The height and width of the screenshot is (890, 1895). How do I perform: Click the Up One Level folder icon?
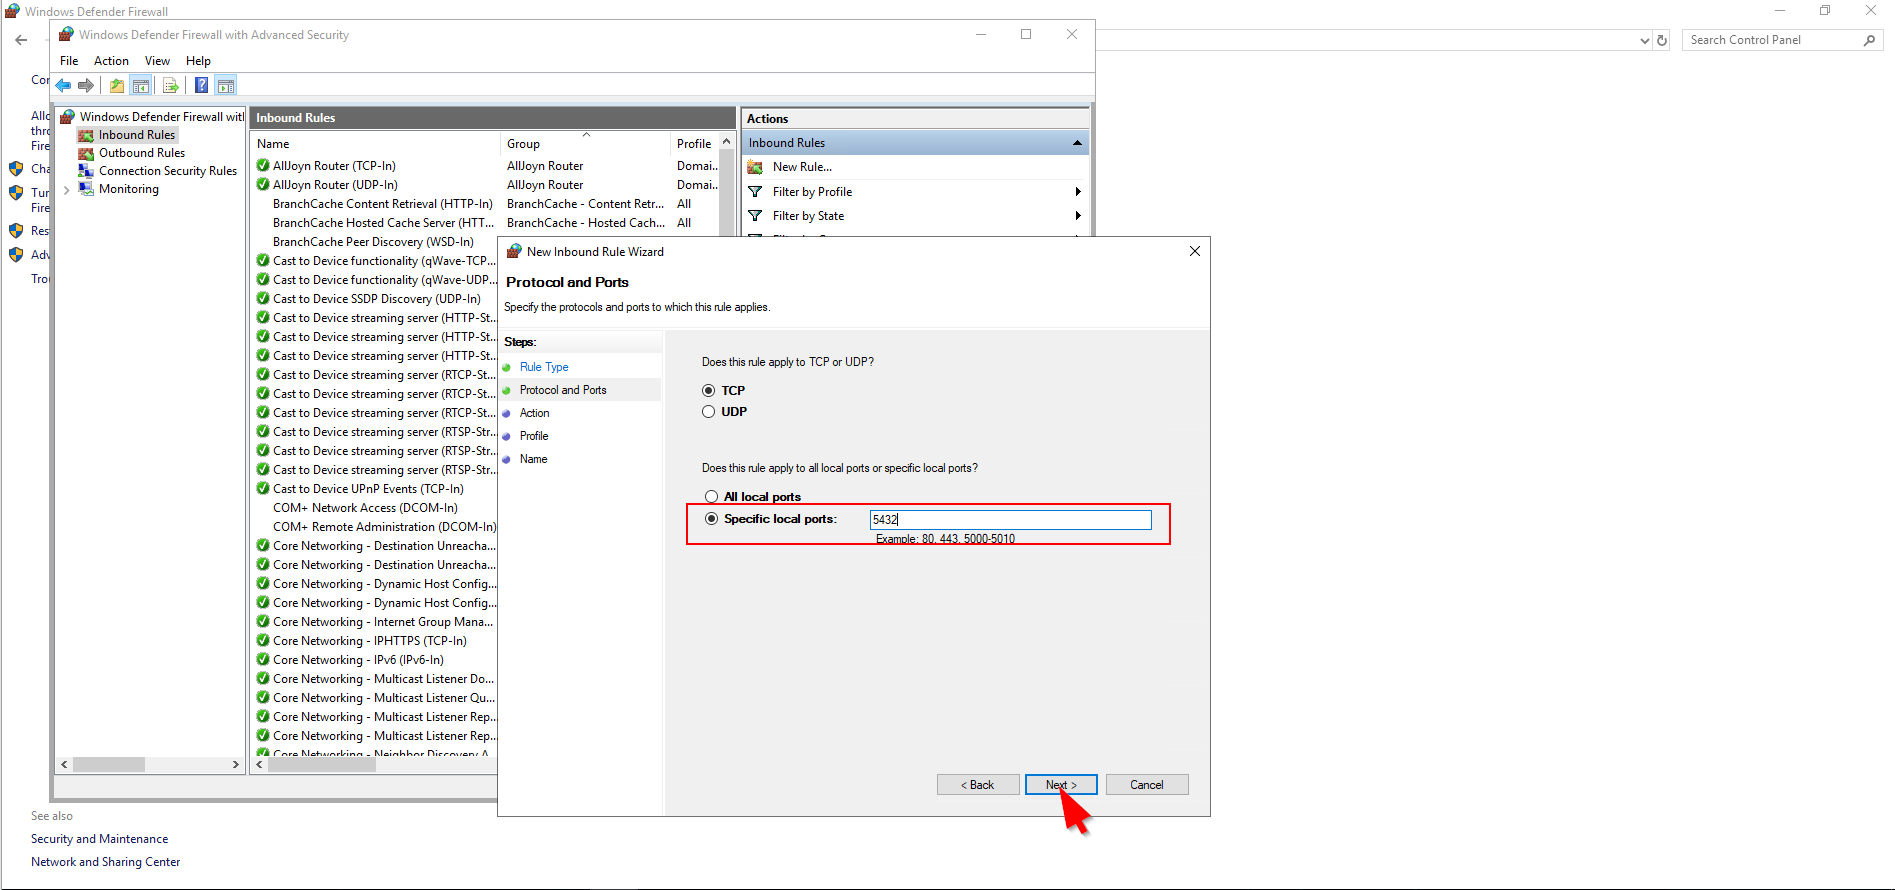[x=117, y=86]
